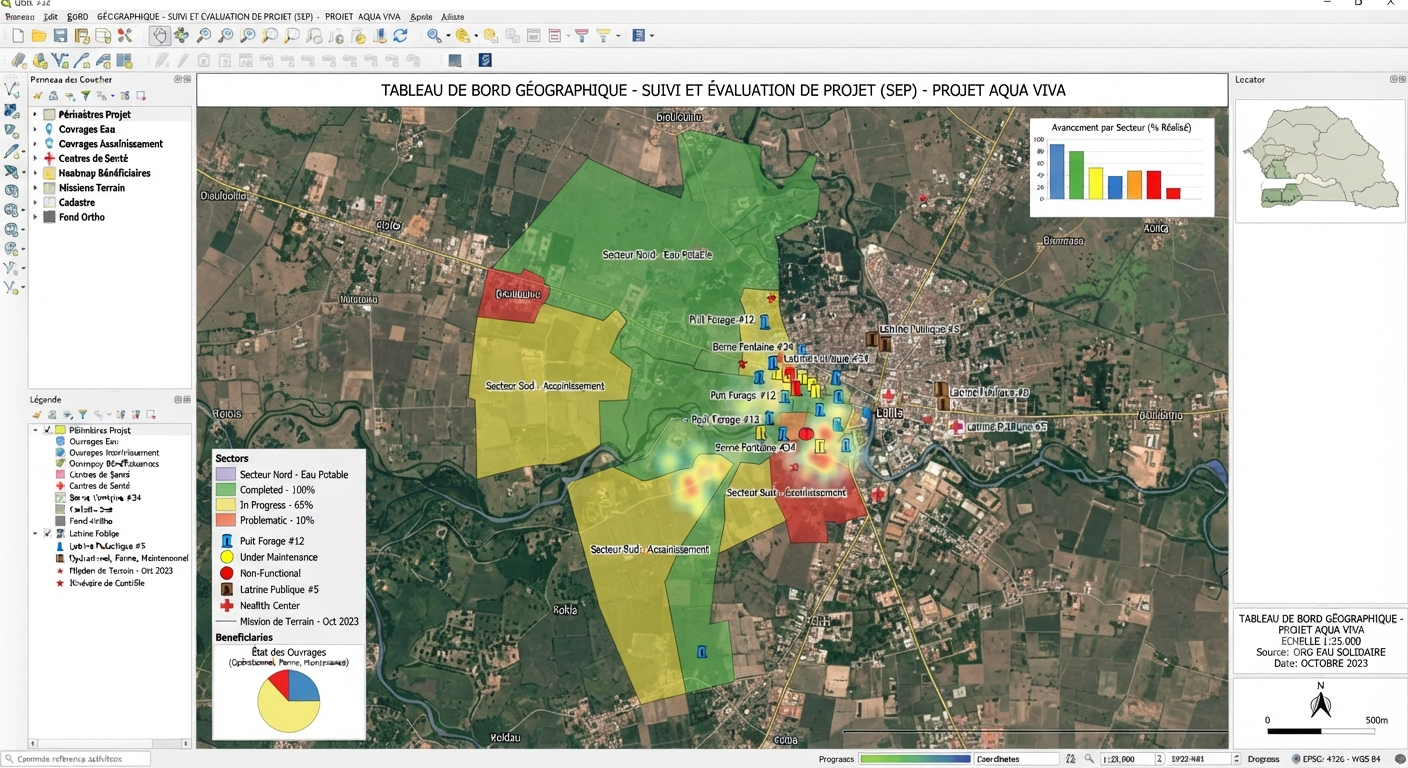
Task: Open the &pels menu
Action: (421, 17)
